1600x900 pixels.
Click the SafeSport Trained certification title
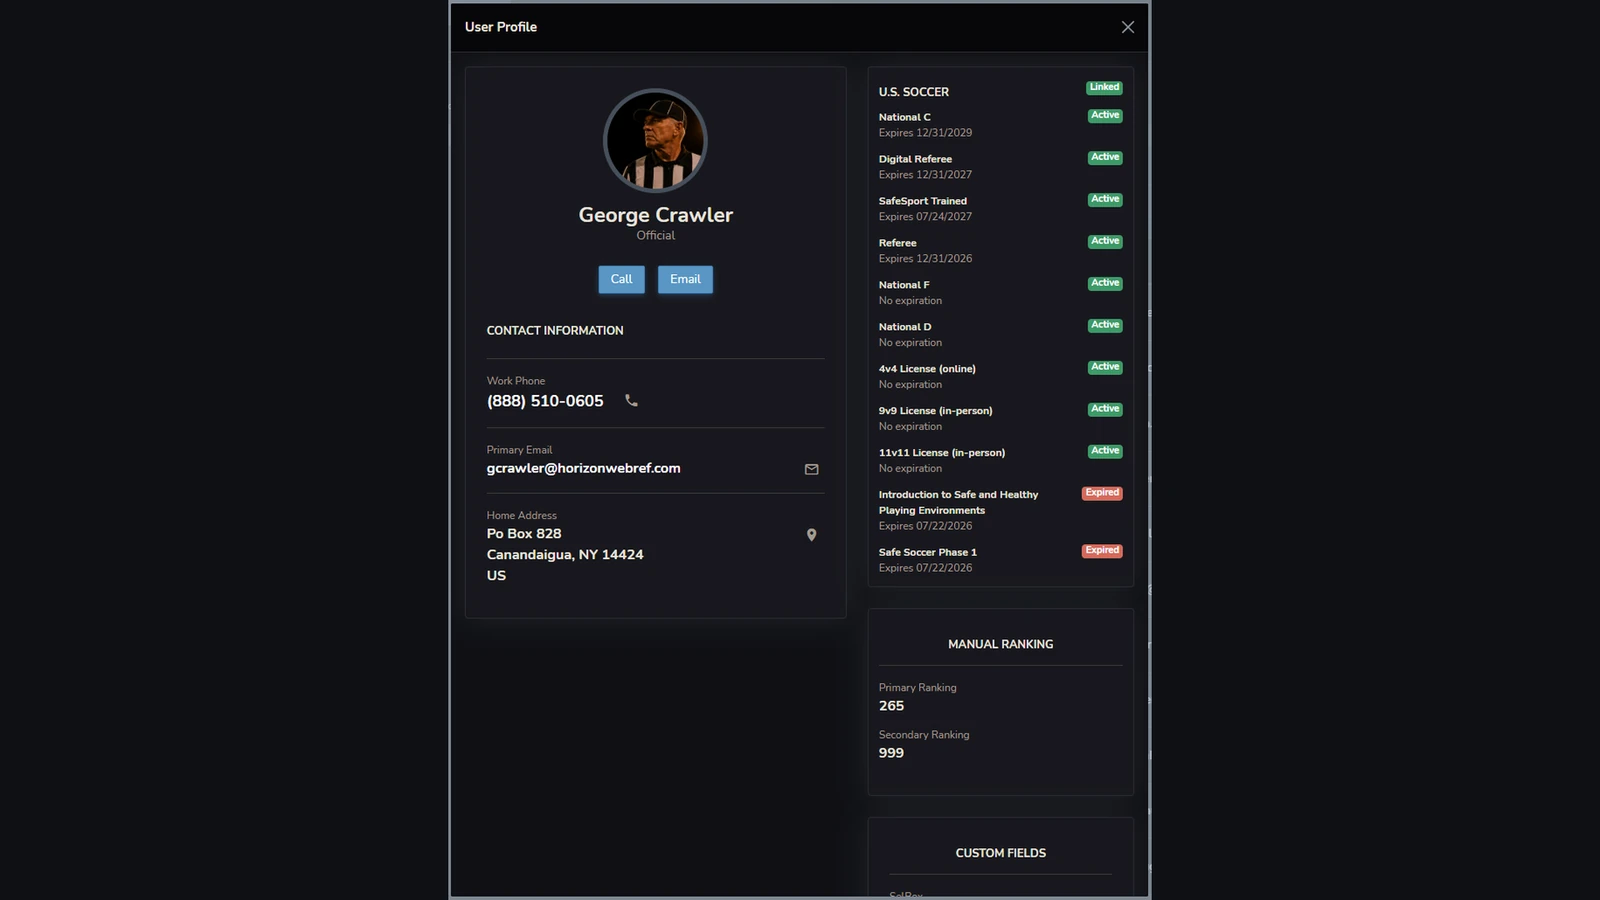pos(922,201)
